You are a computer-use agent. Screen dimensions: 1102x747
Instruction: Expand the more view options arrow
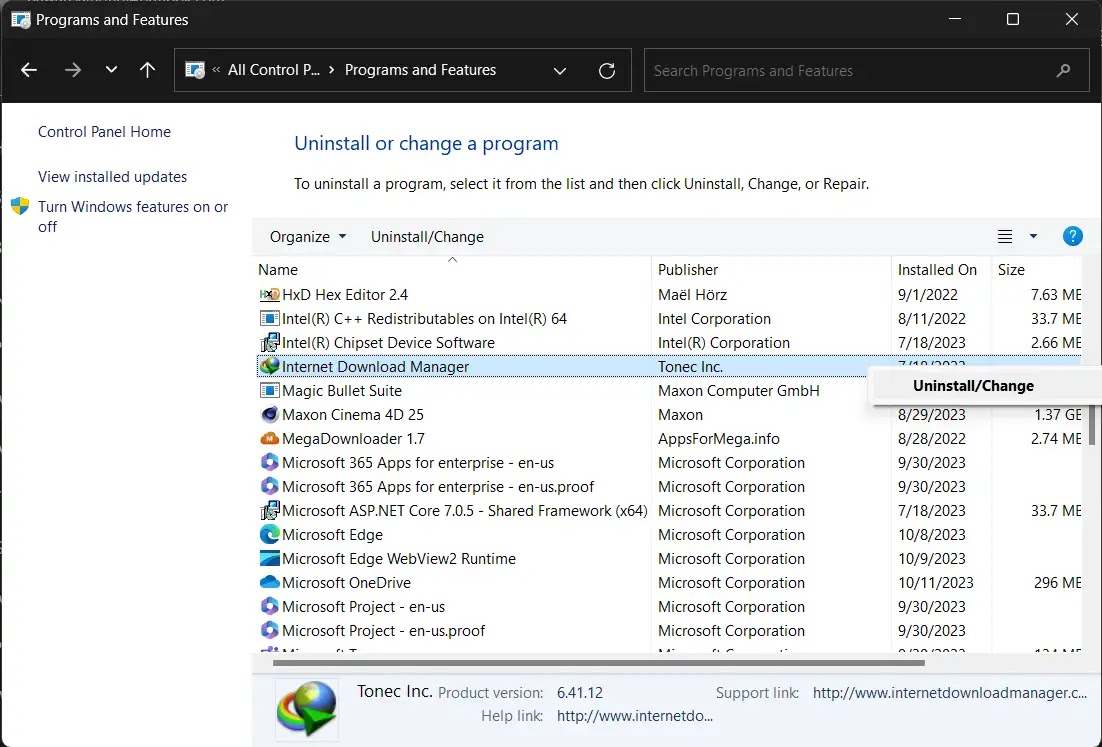(x=1033, y=236)
